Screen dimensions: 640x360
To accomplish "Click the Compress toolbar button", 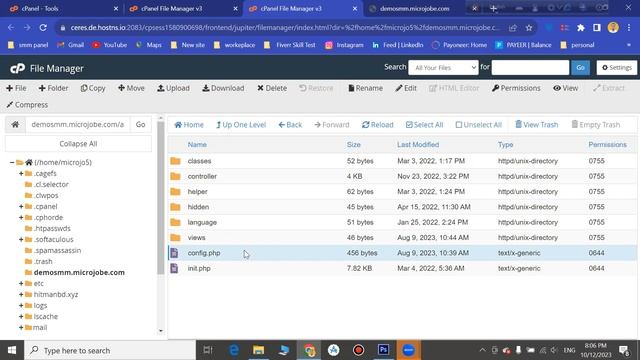I will tap(27, 105).
